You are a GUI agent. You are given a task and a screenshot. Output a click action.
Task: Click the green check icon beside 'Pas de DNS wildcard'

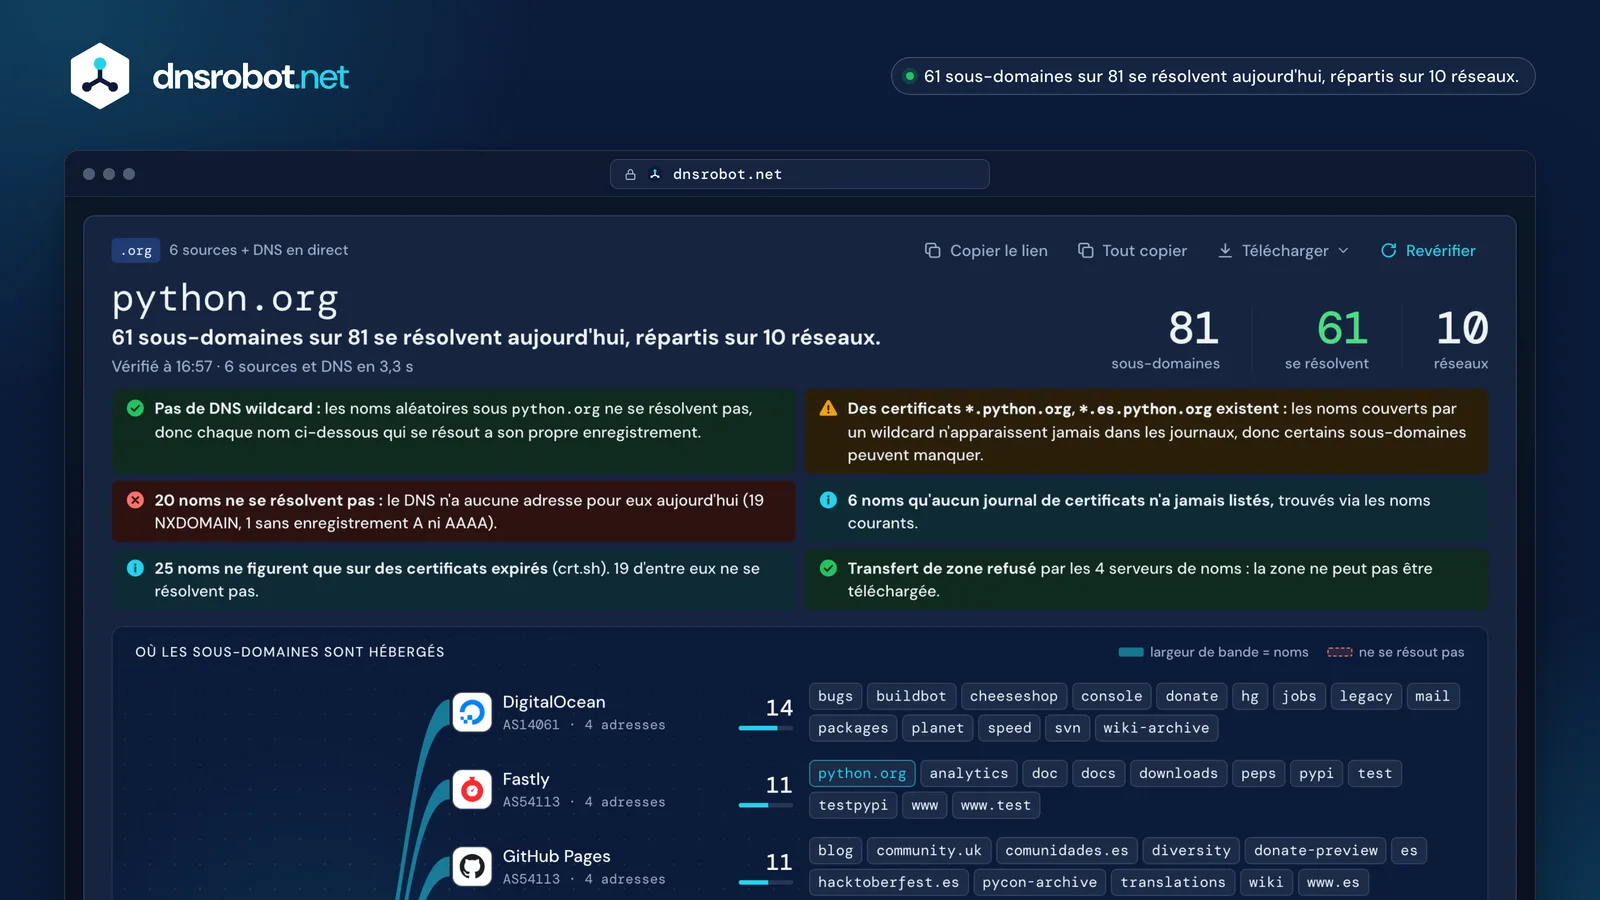point(135,408)
